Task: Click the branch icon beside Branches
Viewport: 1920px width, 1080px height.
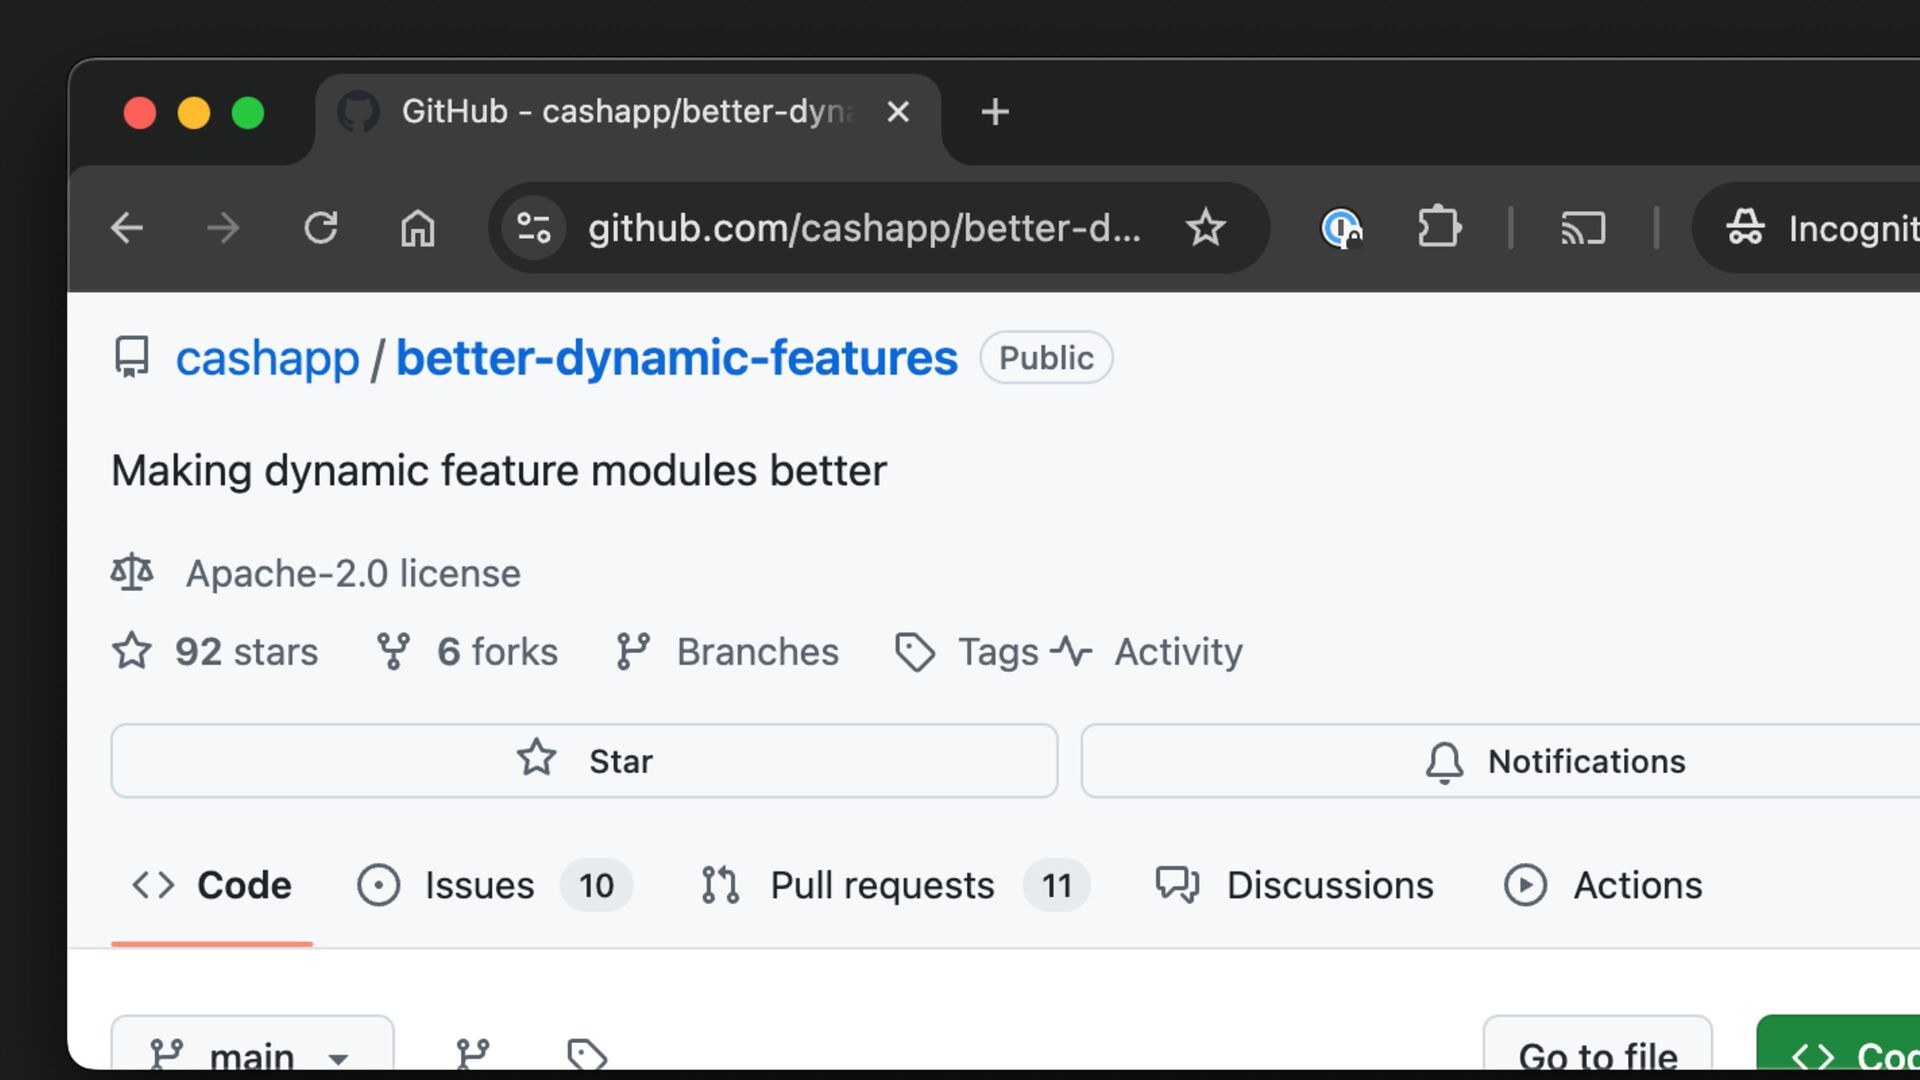Action: click(633, 652)
